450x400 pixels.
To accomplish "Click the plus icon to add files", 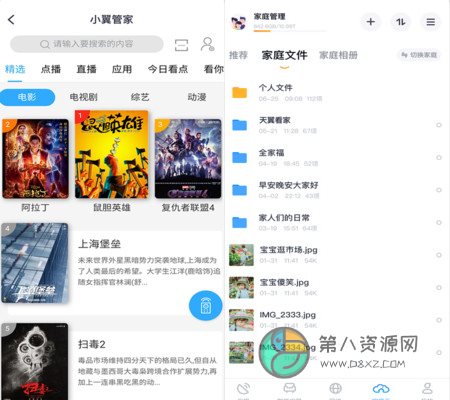I will coord(371,22).
